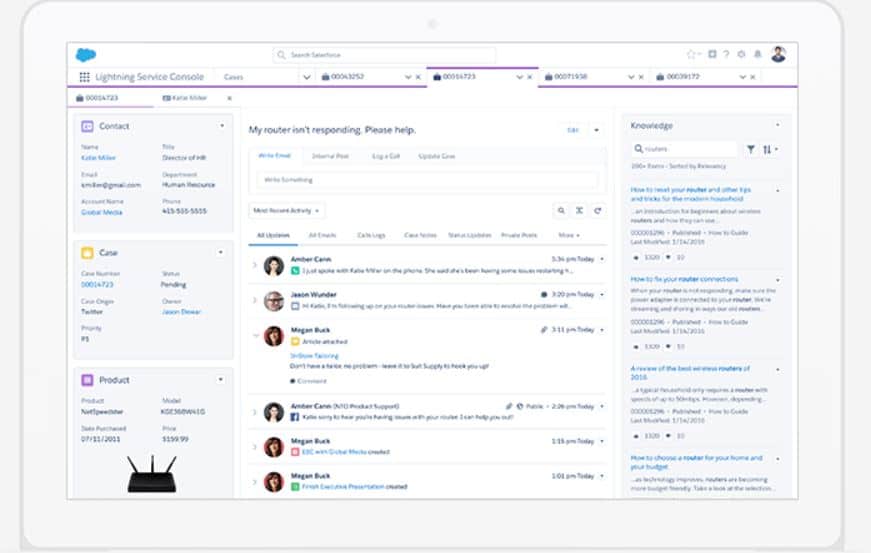Click the green task icon on the 1:01 pm post

click(x=295, y=487)
